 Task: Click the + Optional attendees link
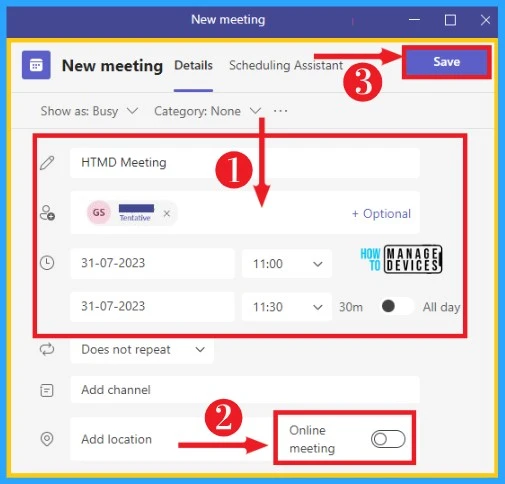381,214
